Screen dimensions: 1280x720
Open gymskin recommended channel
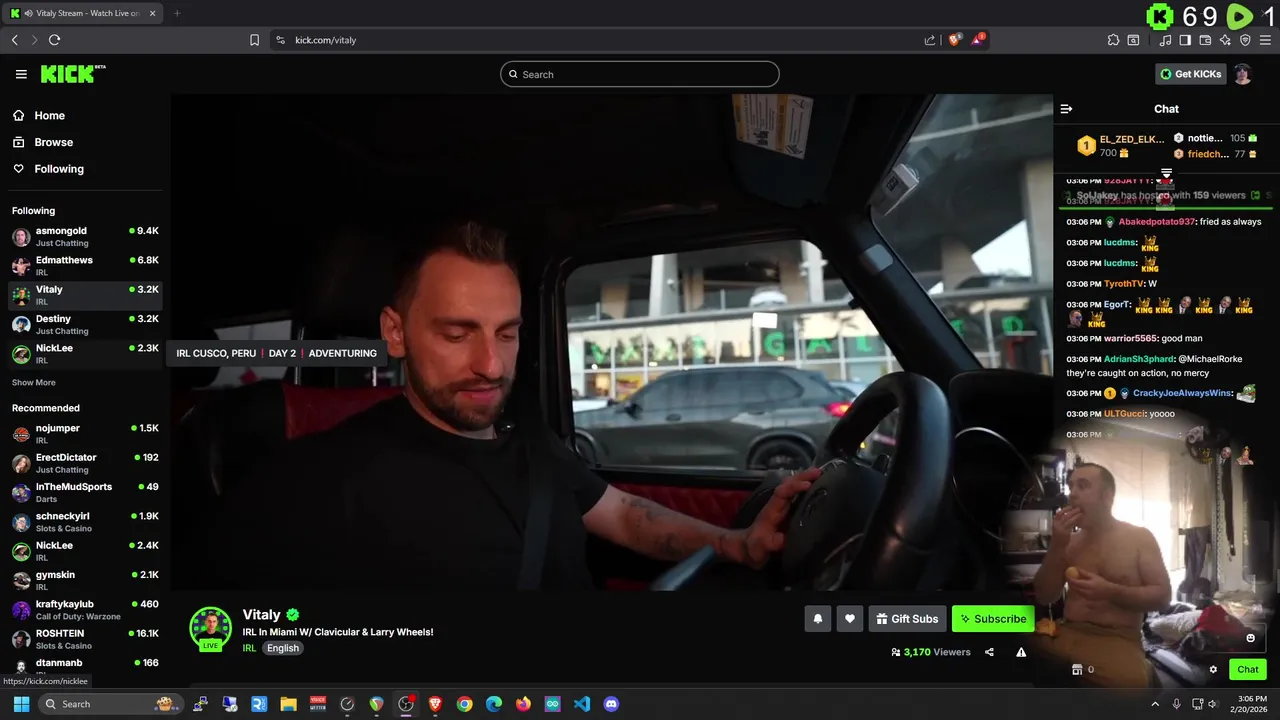(85, 580)
